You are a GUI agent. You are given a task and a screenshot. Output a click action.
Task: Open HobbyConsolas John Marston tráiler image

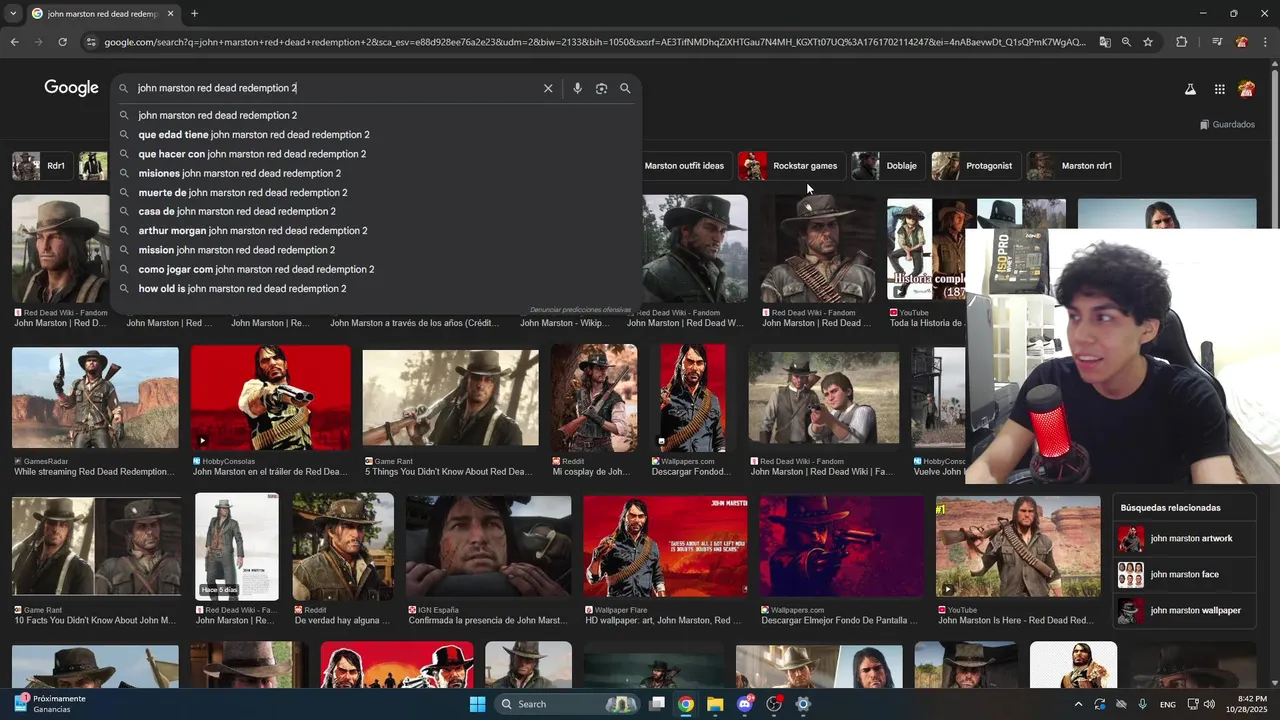pos(270,398)
